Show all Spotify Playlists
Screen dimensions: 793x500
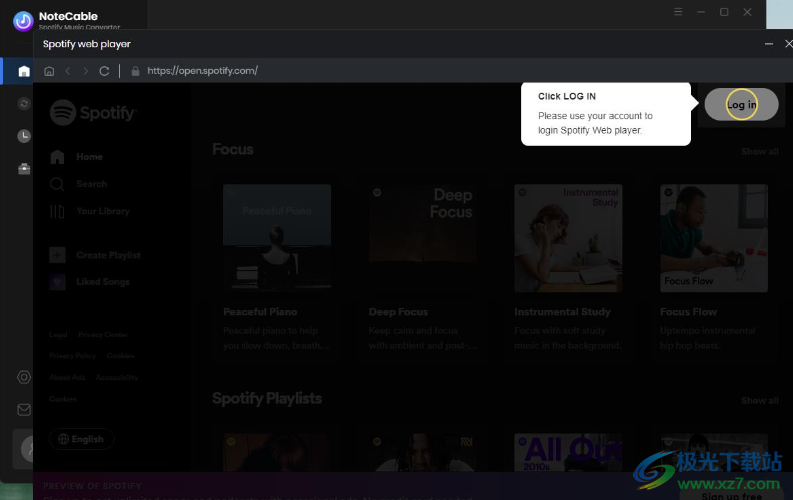pyautogui.click(x=759, y=400)
